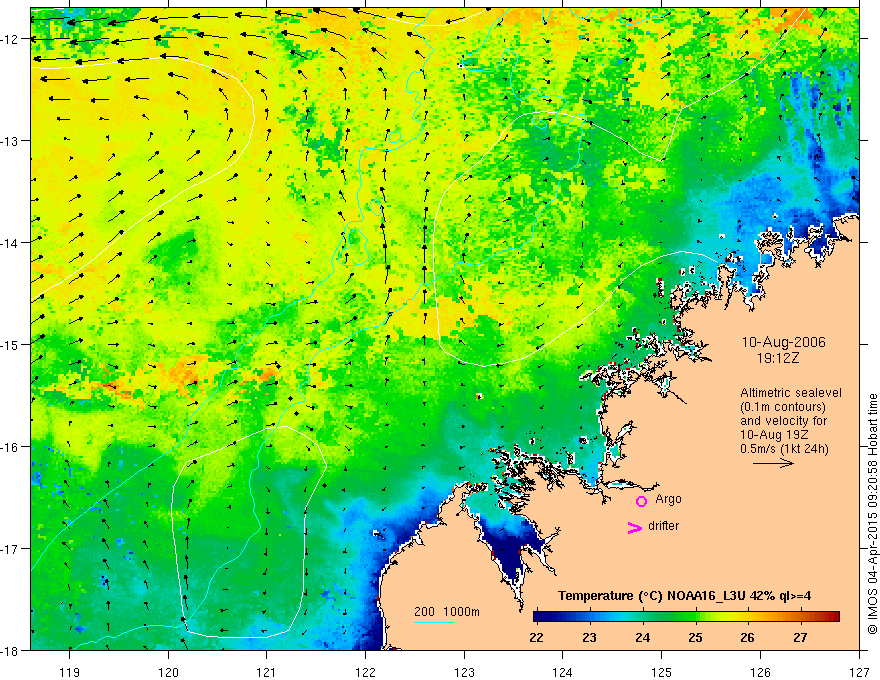Image resolution: width=880 pixels, height=680 pixels.
Task: Select the time label 19:12Z
Action: [777, 358]
